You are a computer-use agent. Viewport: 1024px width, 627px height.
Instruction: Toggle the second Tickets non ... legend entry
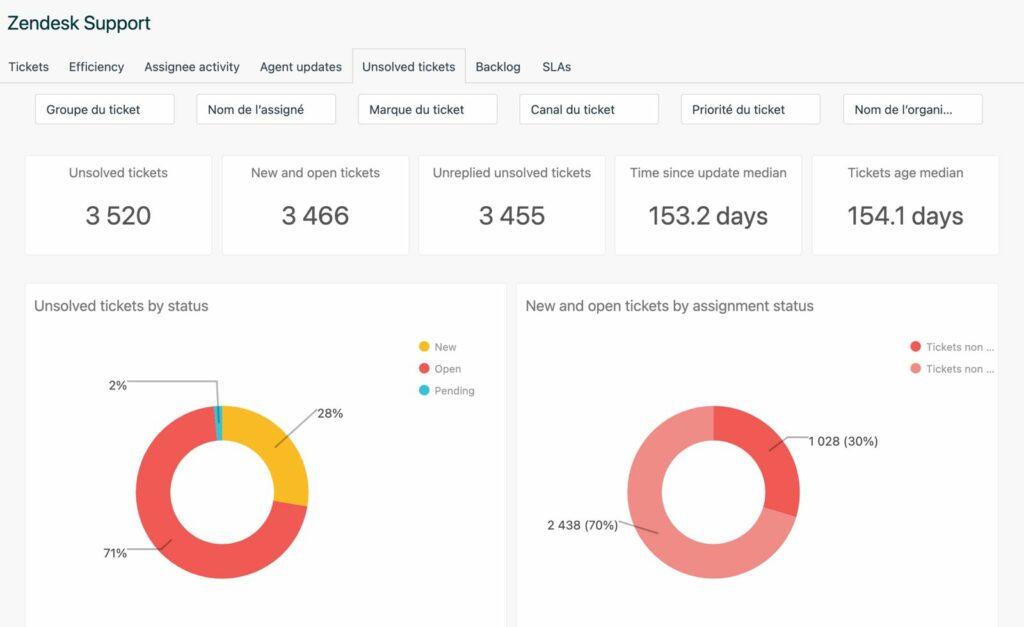tap(952, 368)
